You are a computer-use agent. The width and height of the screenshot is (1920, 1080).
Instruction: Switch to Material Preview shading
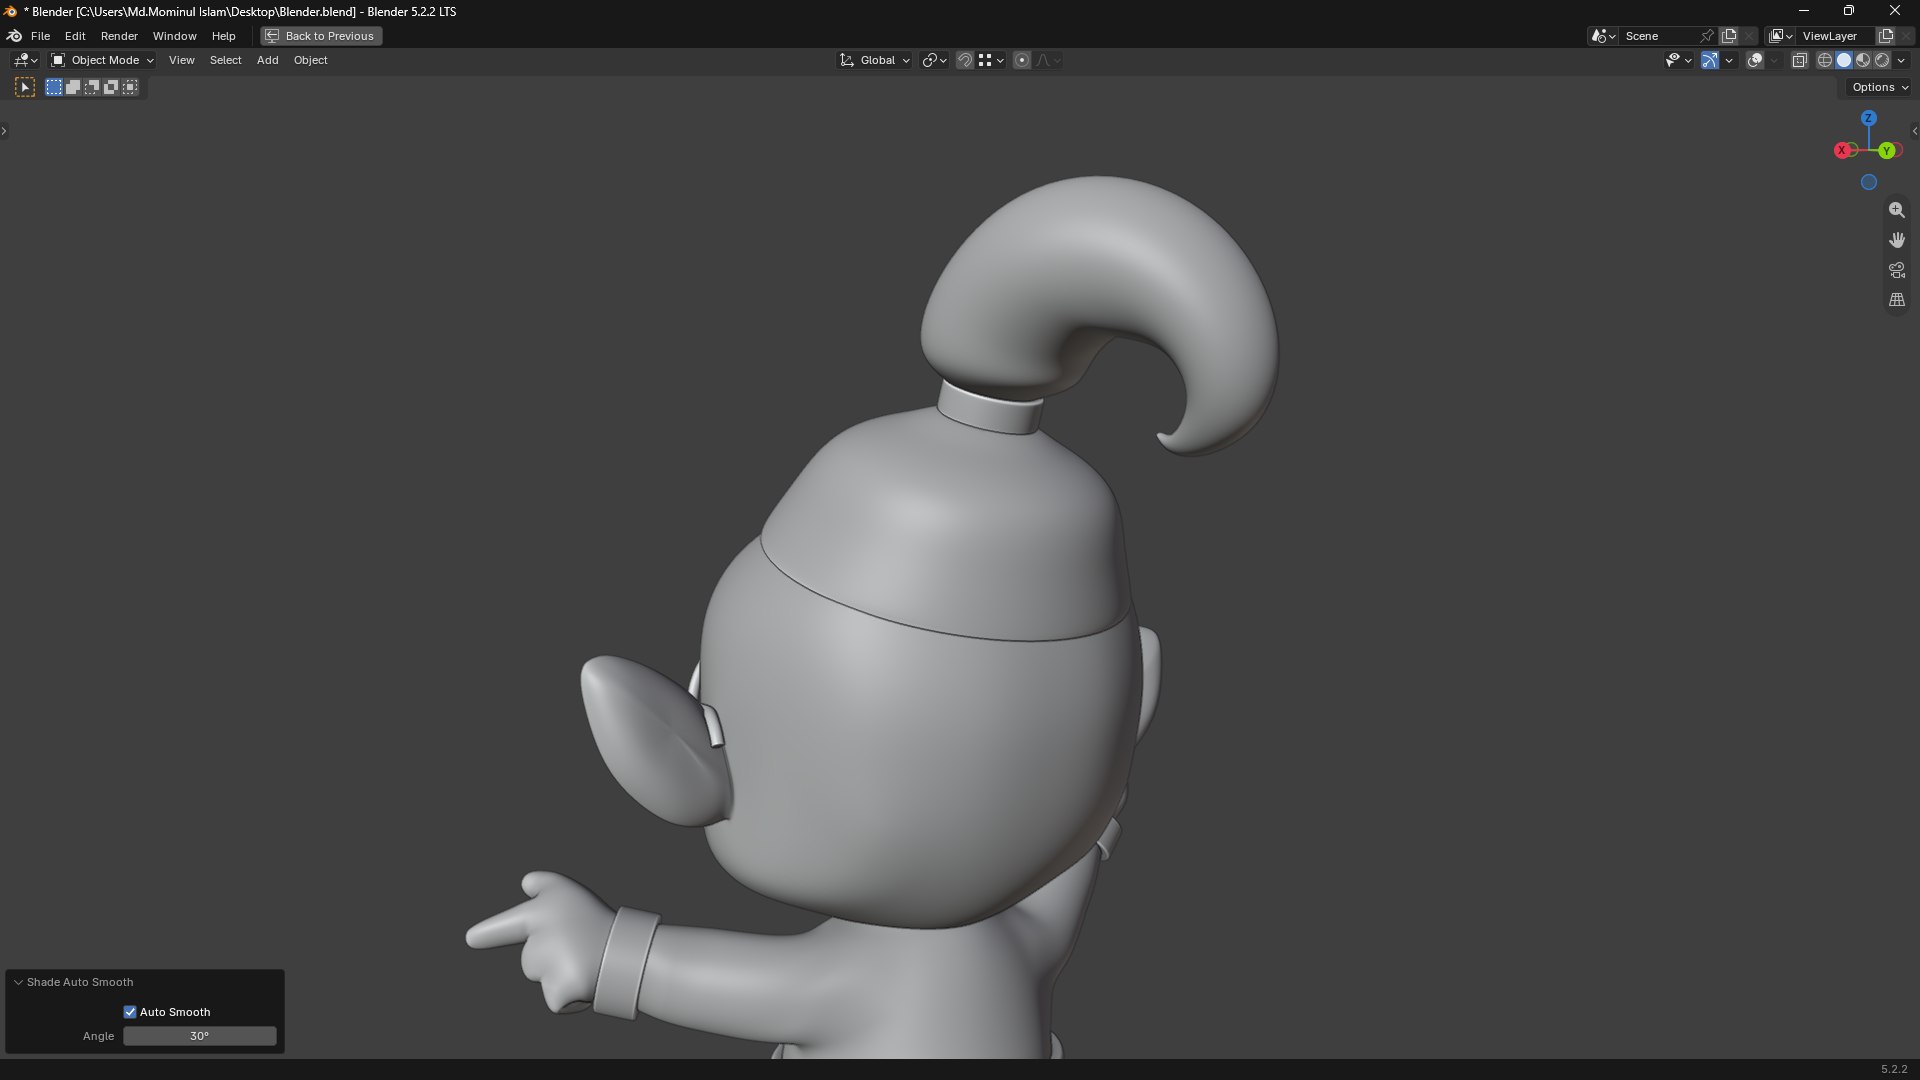pos(1863,60)
